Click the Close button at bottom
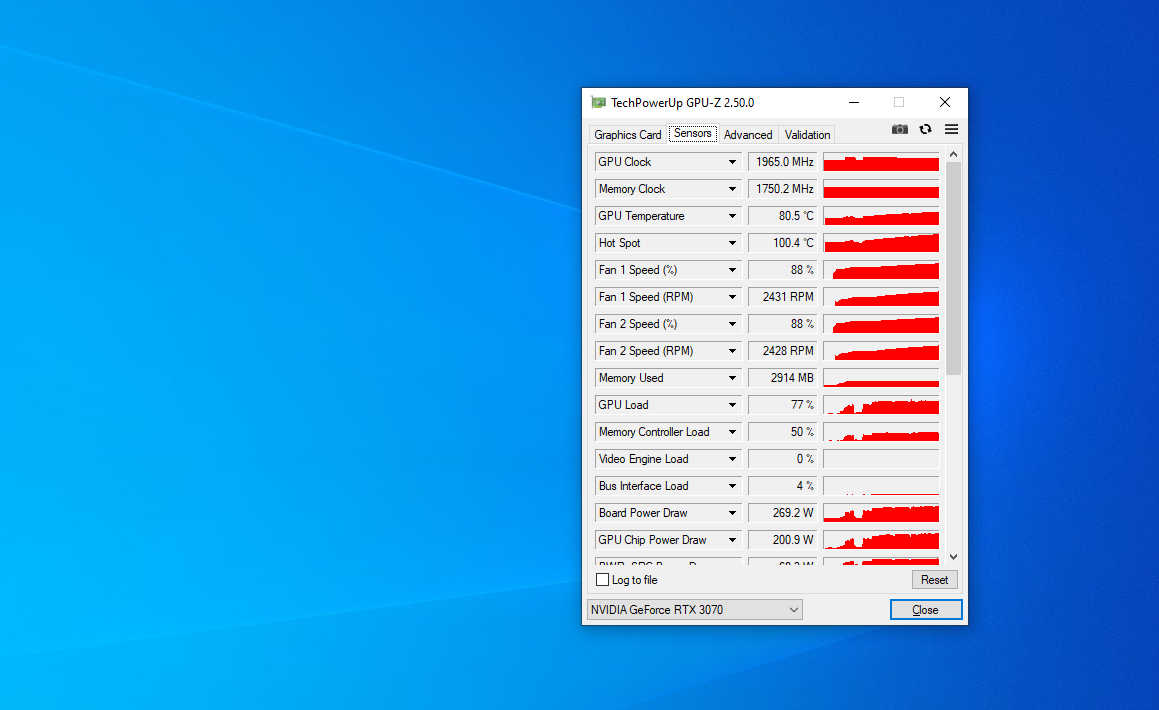This screenshot has width=1159, height=710. (925, 610)
